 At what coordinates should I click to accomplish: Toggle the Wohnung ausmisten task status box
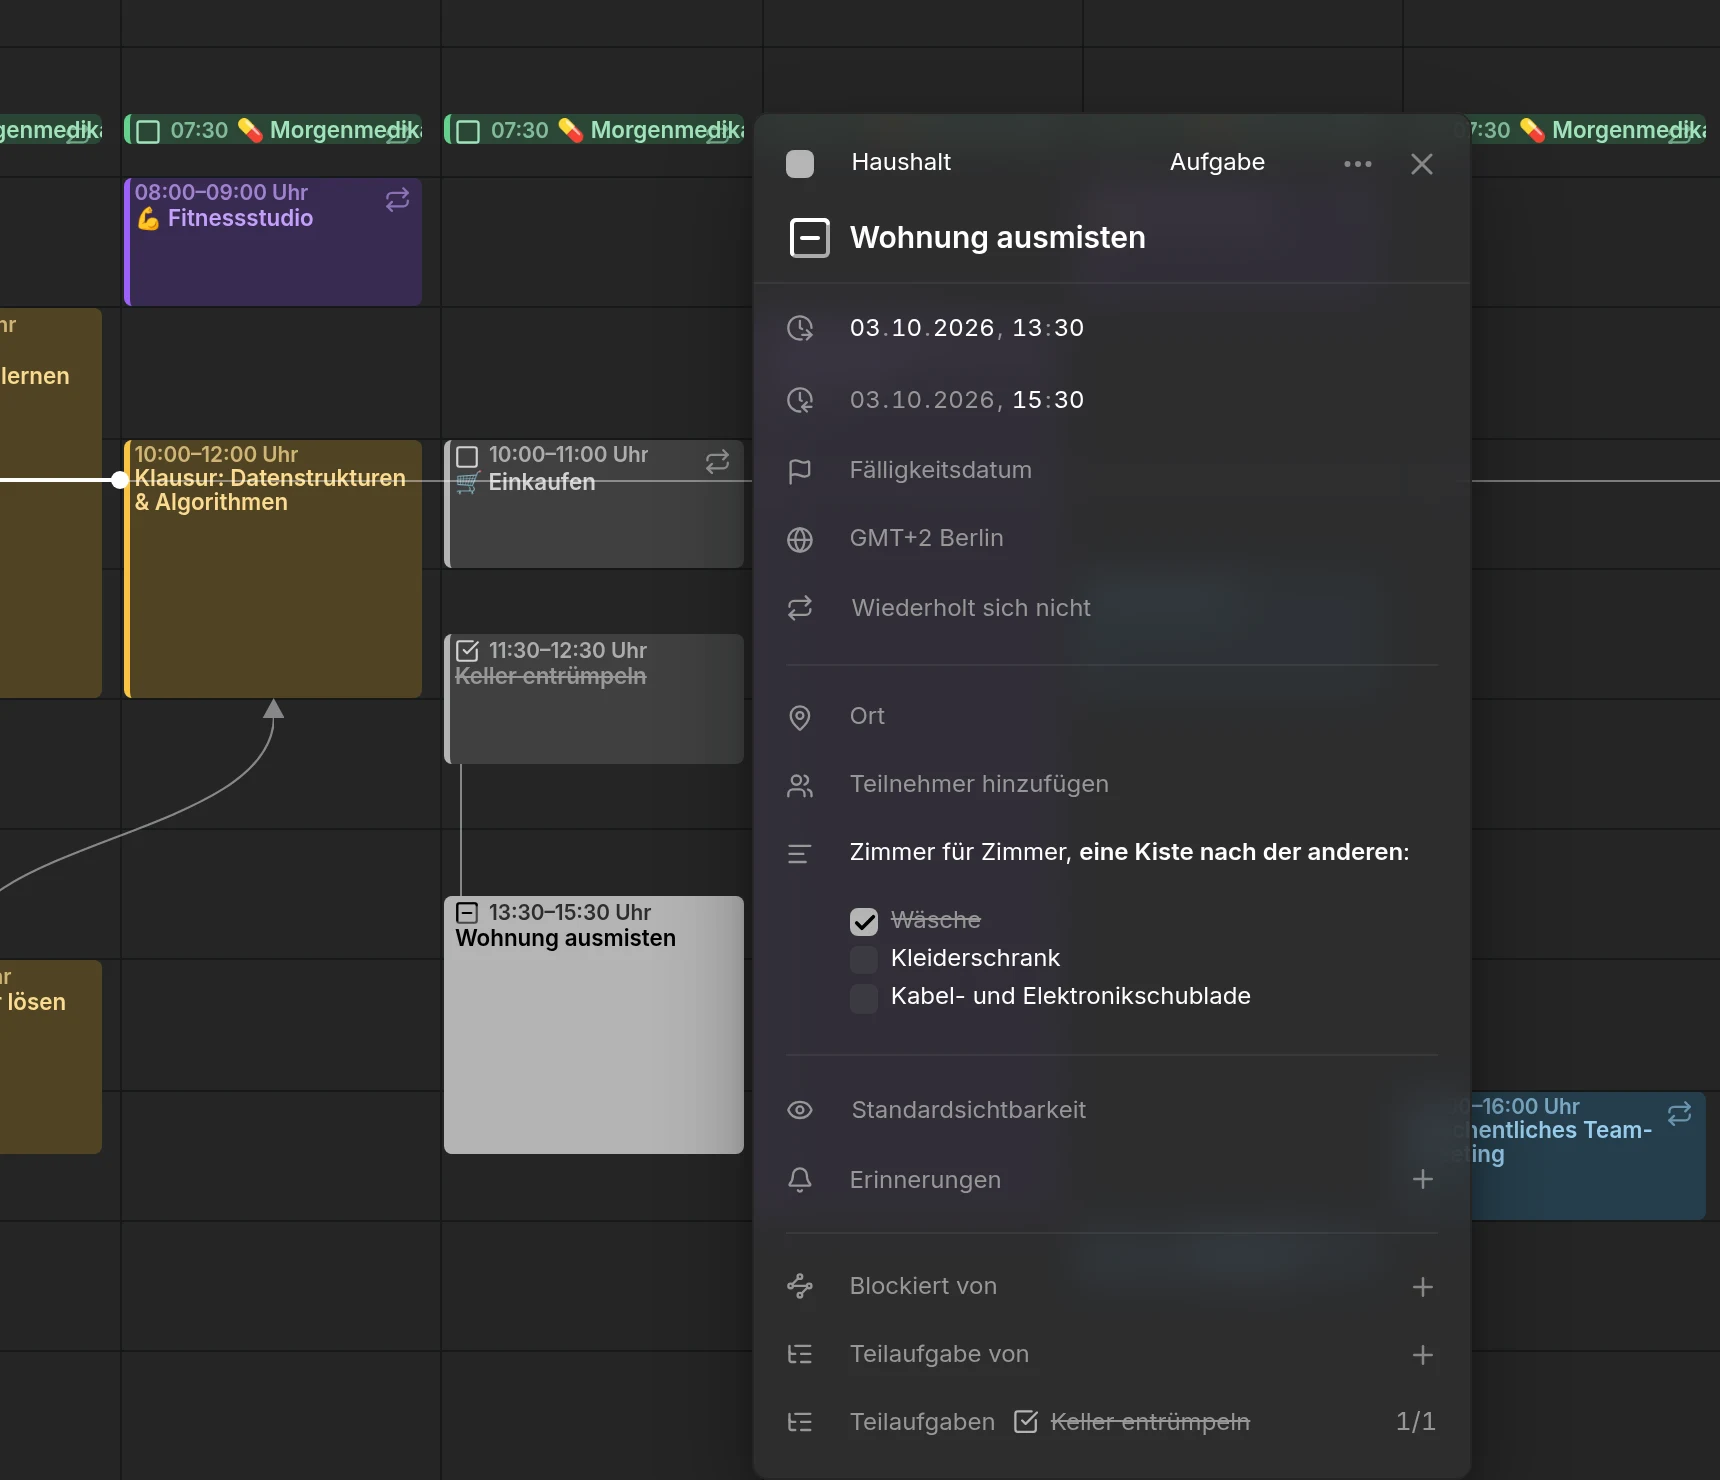click(x=809, y=238)
